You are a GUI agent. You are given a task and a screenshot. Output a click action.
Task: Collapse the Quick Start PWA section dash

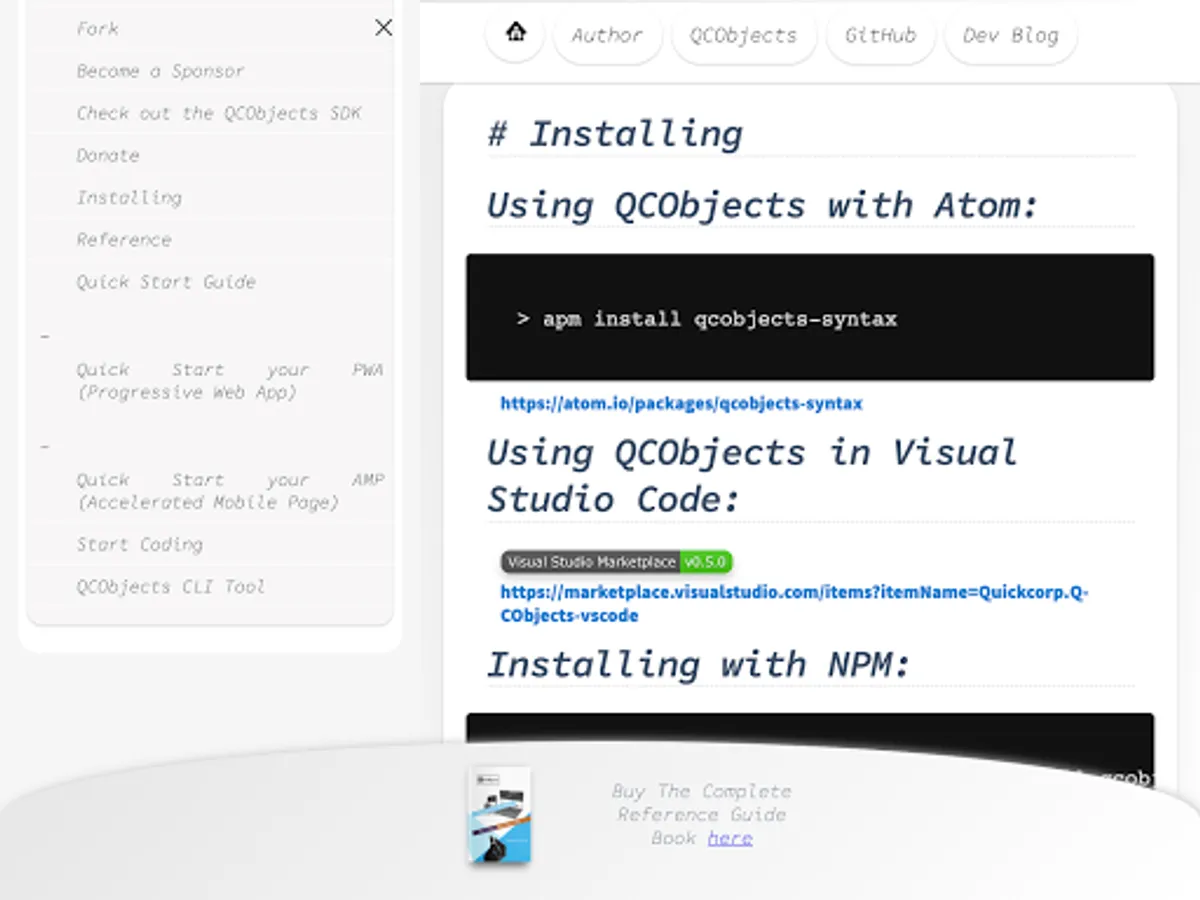tap(44, 336)
